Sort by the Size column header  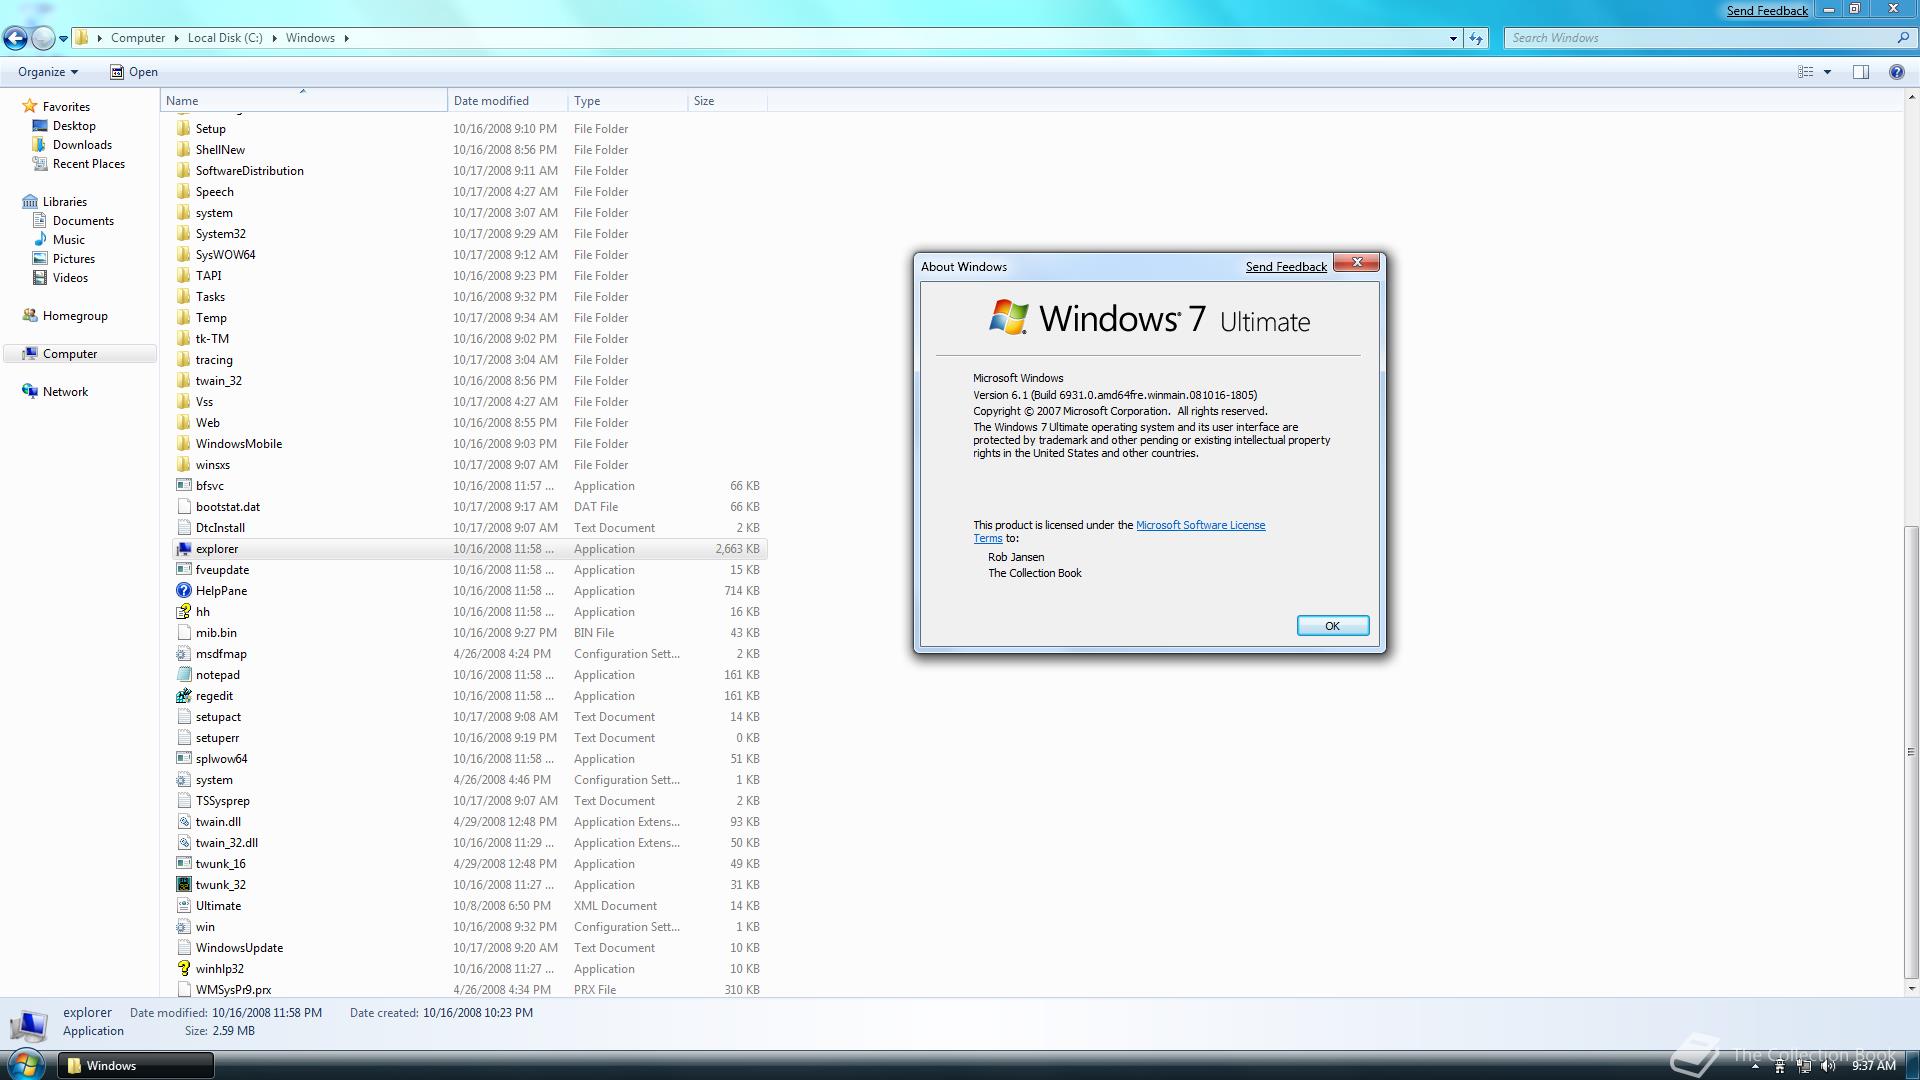point(728,101)
